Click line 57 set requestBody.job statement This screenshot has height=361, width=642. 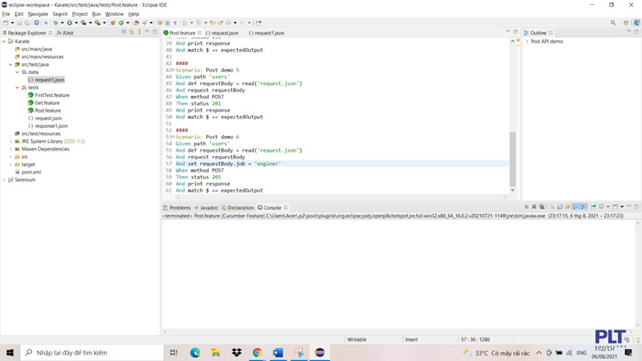click(228, 164)
